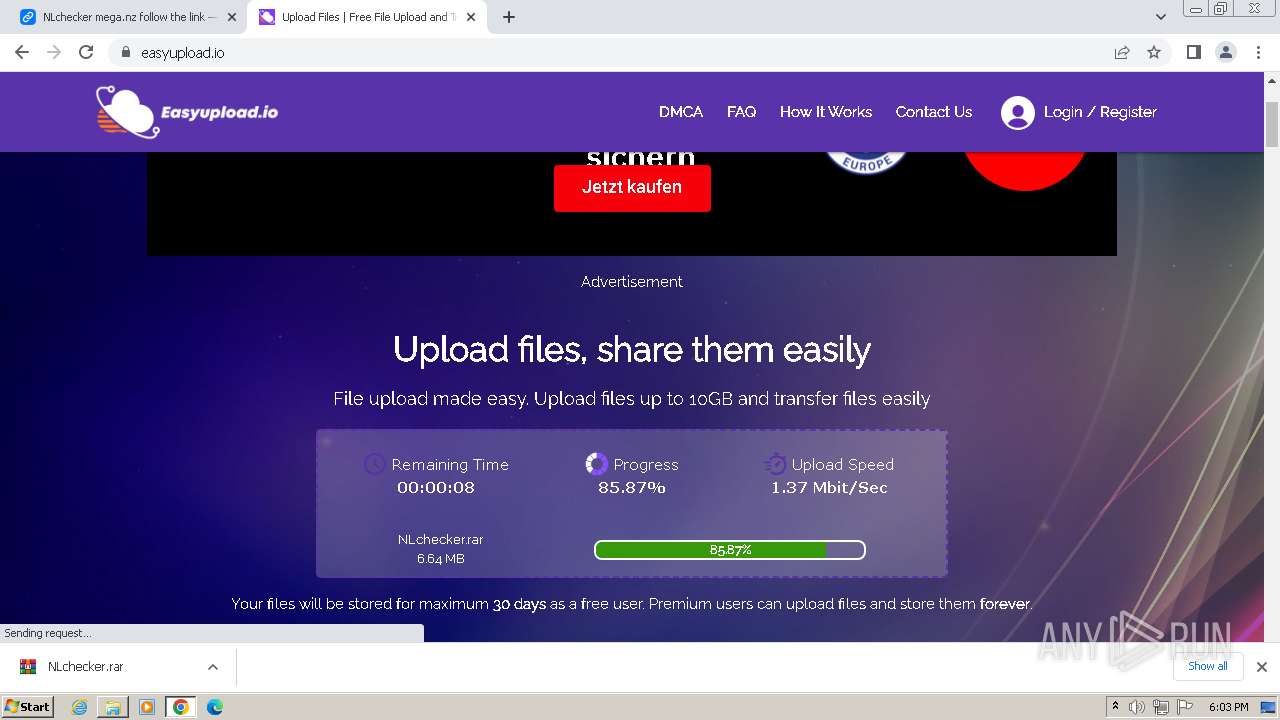The height and width of the screenshot is (720, 1280).
Task: Click Show all downloads
Action: click(1208, 666)
